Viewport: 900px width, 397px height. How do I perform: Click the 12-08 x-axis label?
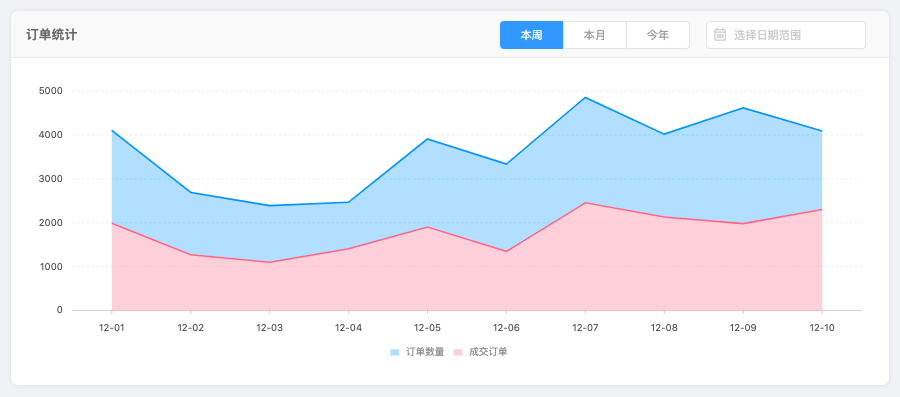pos(664,328)
